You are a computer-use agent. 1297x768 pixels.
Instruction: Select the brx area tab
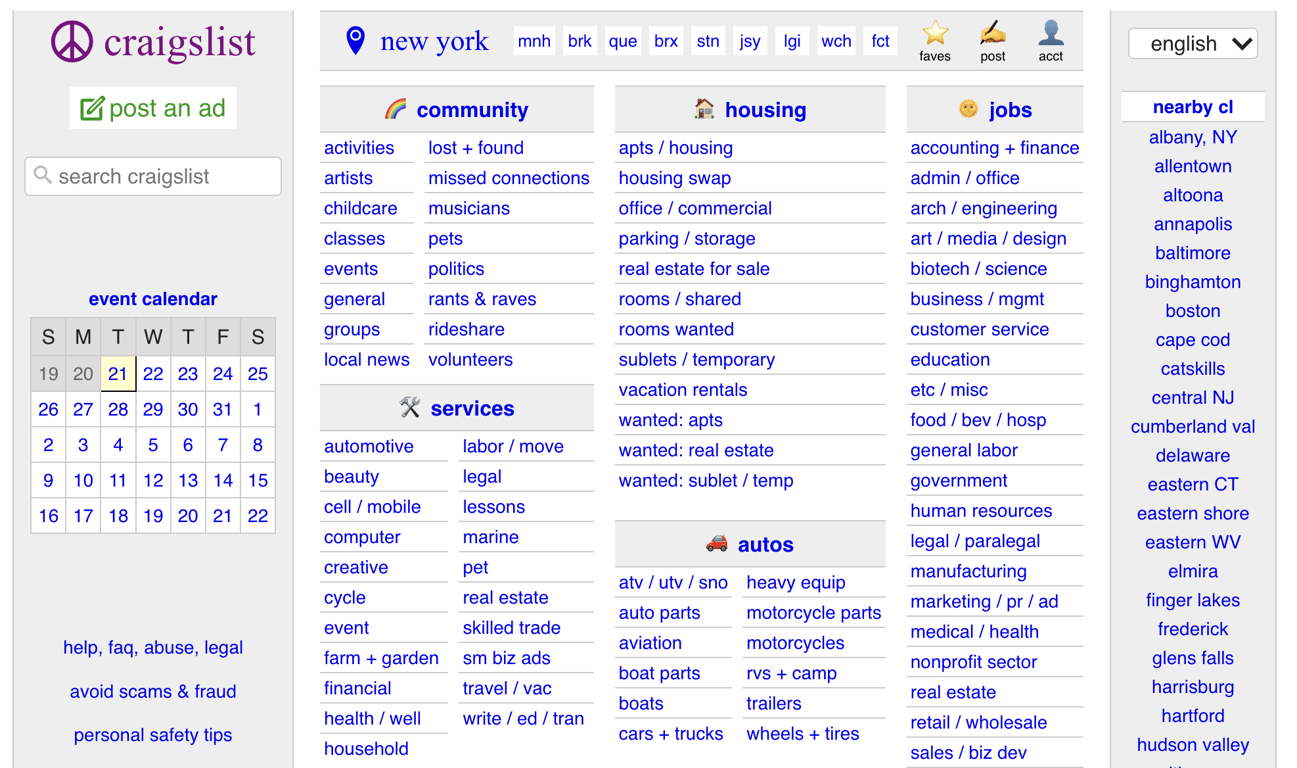665,41
